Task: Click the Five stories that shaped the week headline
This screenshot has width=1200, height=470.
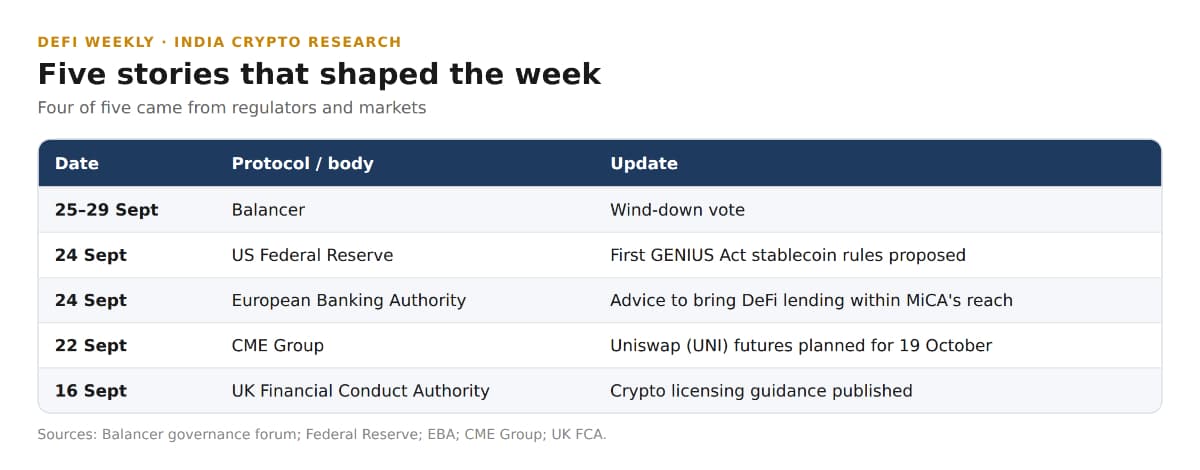Action: tap(319, 74)
